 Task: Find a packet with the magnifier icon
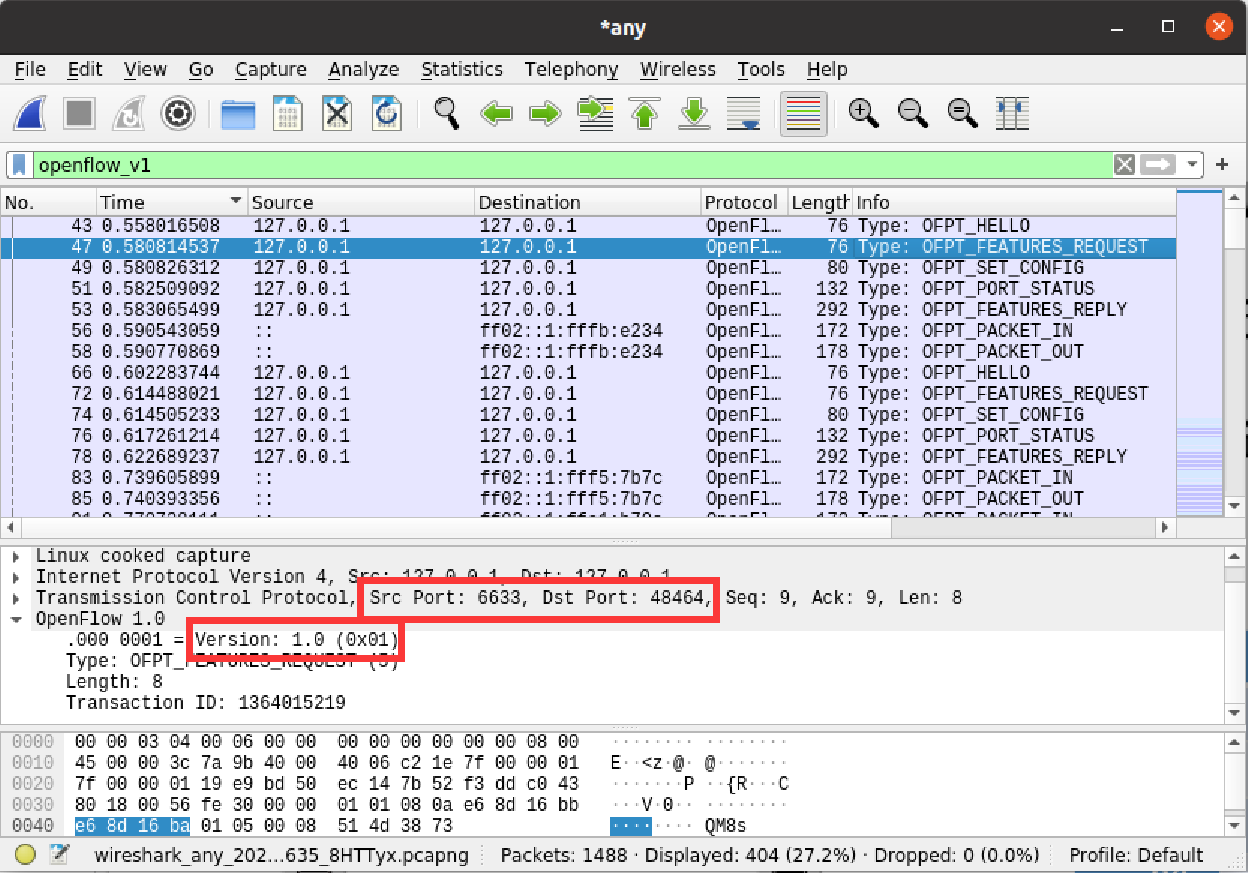tap(446, 113)
